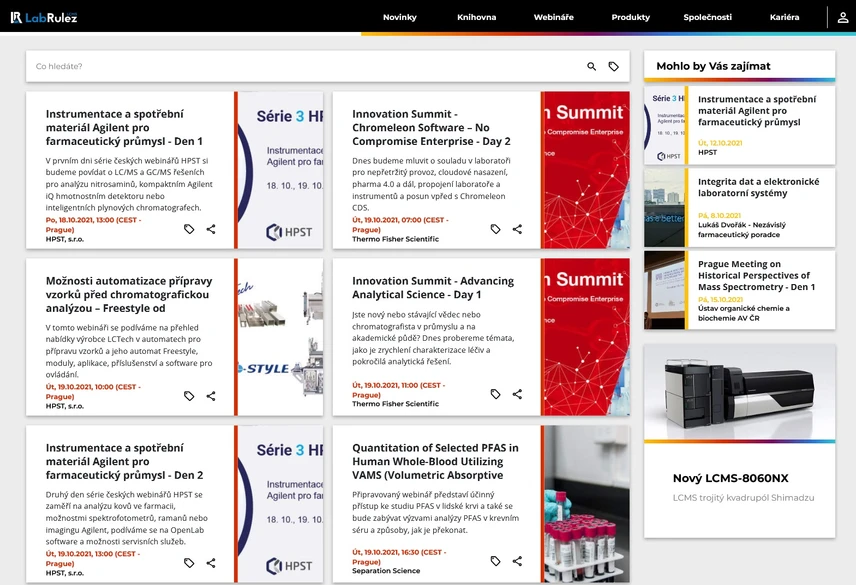Click the LabRulez logo
Viewport: 856px width, 585px height.
tap(44, 17)
